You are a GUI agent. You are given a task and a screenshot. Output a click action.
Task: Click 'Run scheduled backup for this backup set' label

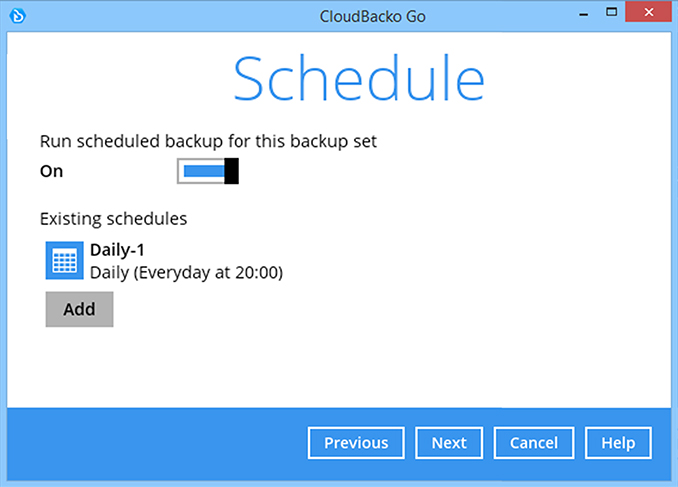pyautogui.click(x=208, y=141)
